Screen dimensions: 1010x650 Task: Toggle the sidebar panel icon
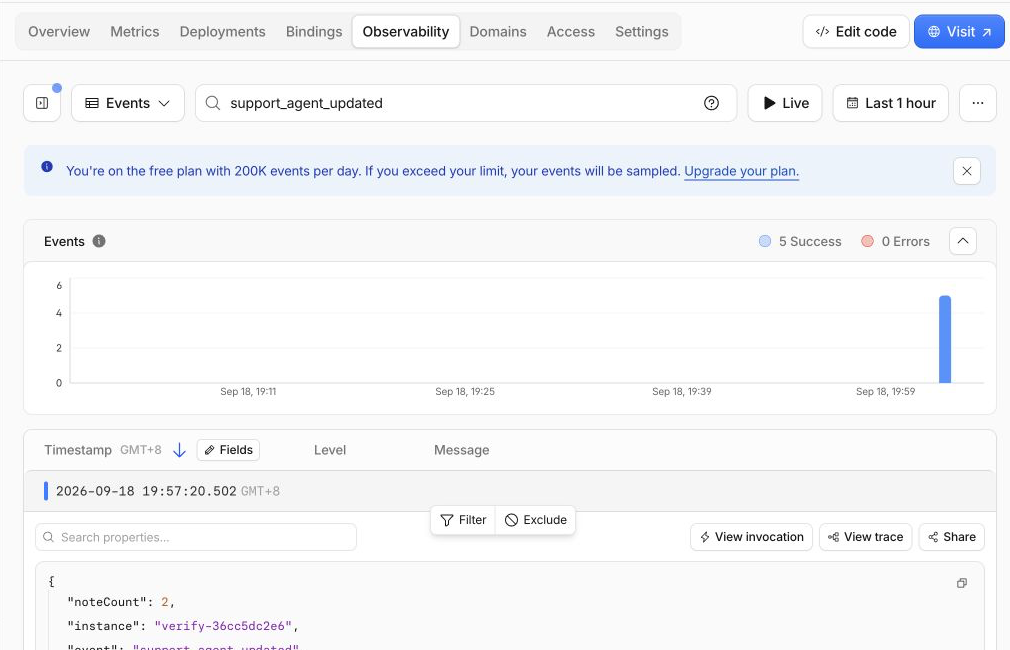[42, 103]
